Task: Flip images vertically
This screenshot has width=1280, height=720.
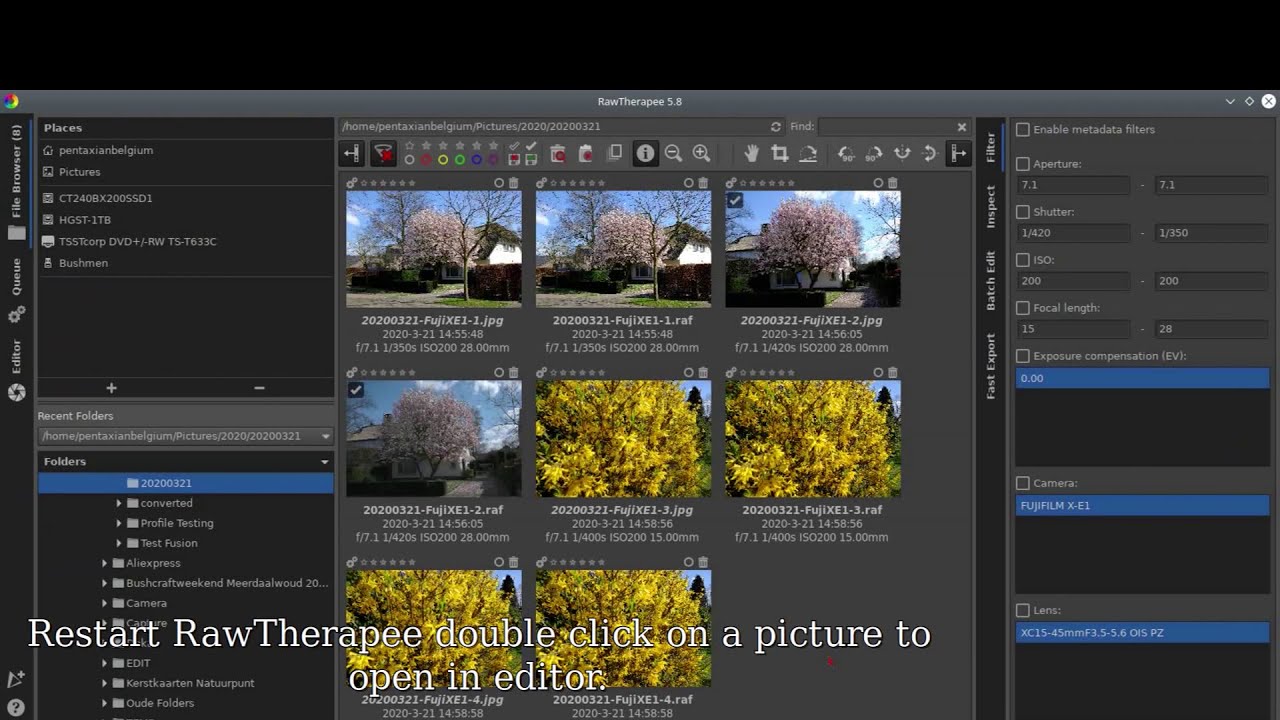Action: (930, 153)
